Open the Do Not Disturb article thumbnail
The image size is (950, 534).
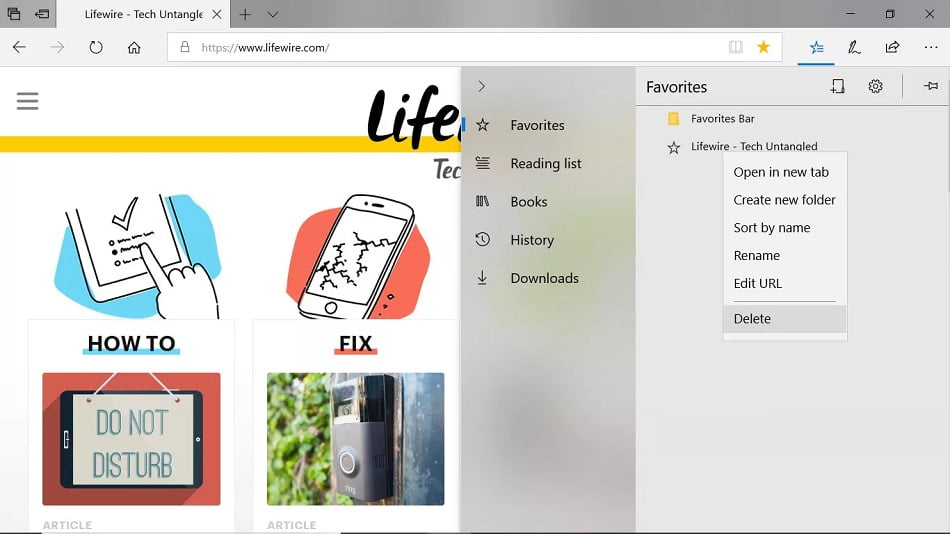coord(131,439)
